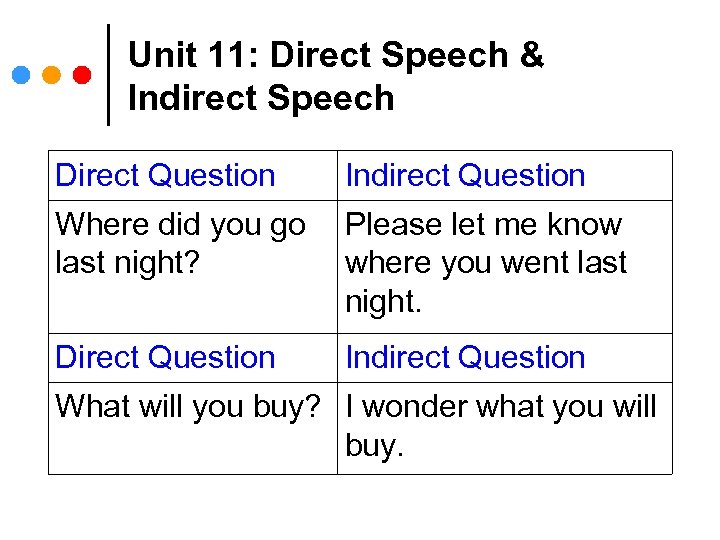
Task: Click the "I wonder what you will" line
Action: click(x=501, y=407)
